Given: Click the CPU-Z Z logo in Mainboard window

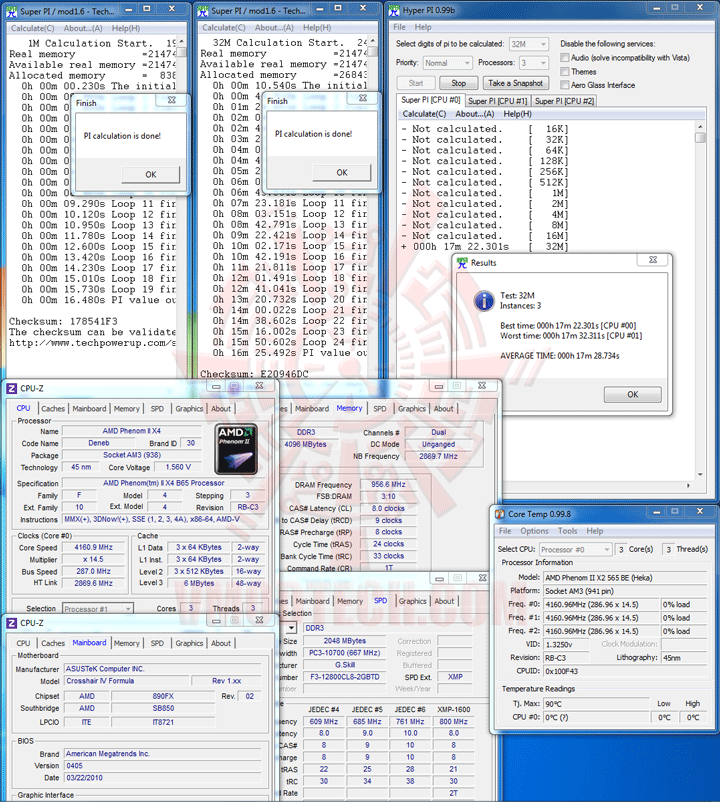Looking at the screenshot, I should click(x=12, y=623).
